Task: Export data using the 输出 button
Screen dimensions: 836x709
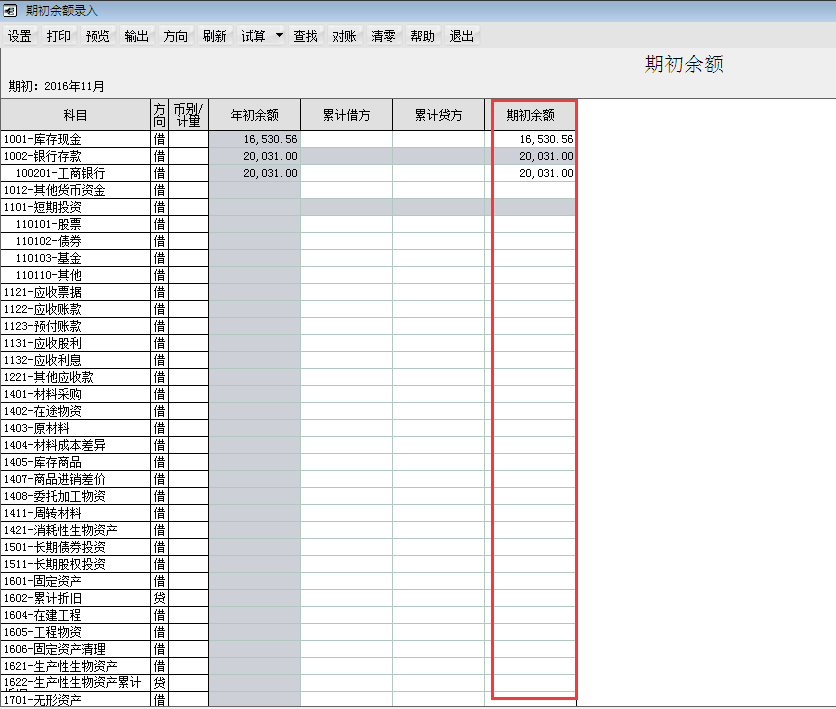Action: point(136,35)
